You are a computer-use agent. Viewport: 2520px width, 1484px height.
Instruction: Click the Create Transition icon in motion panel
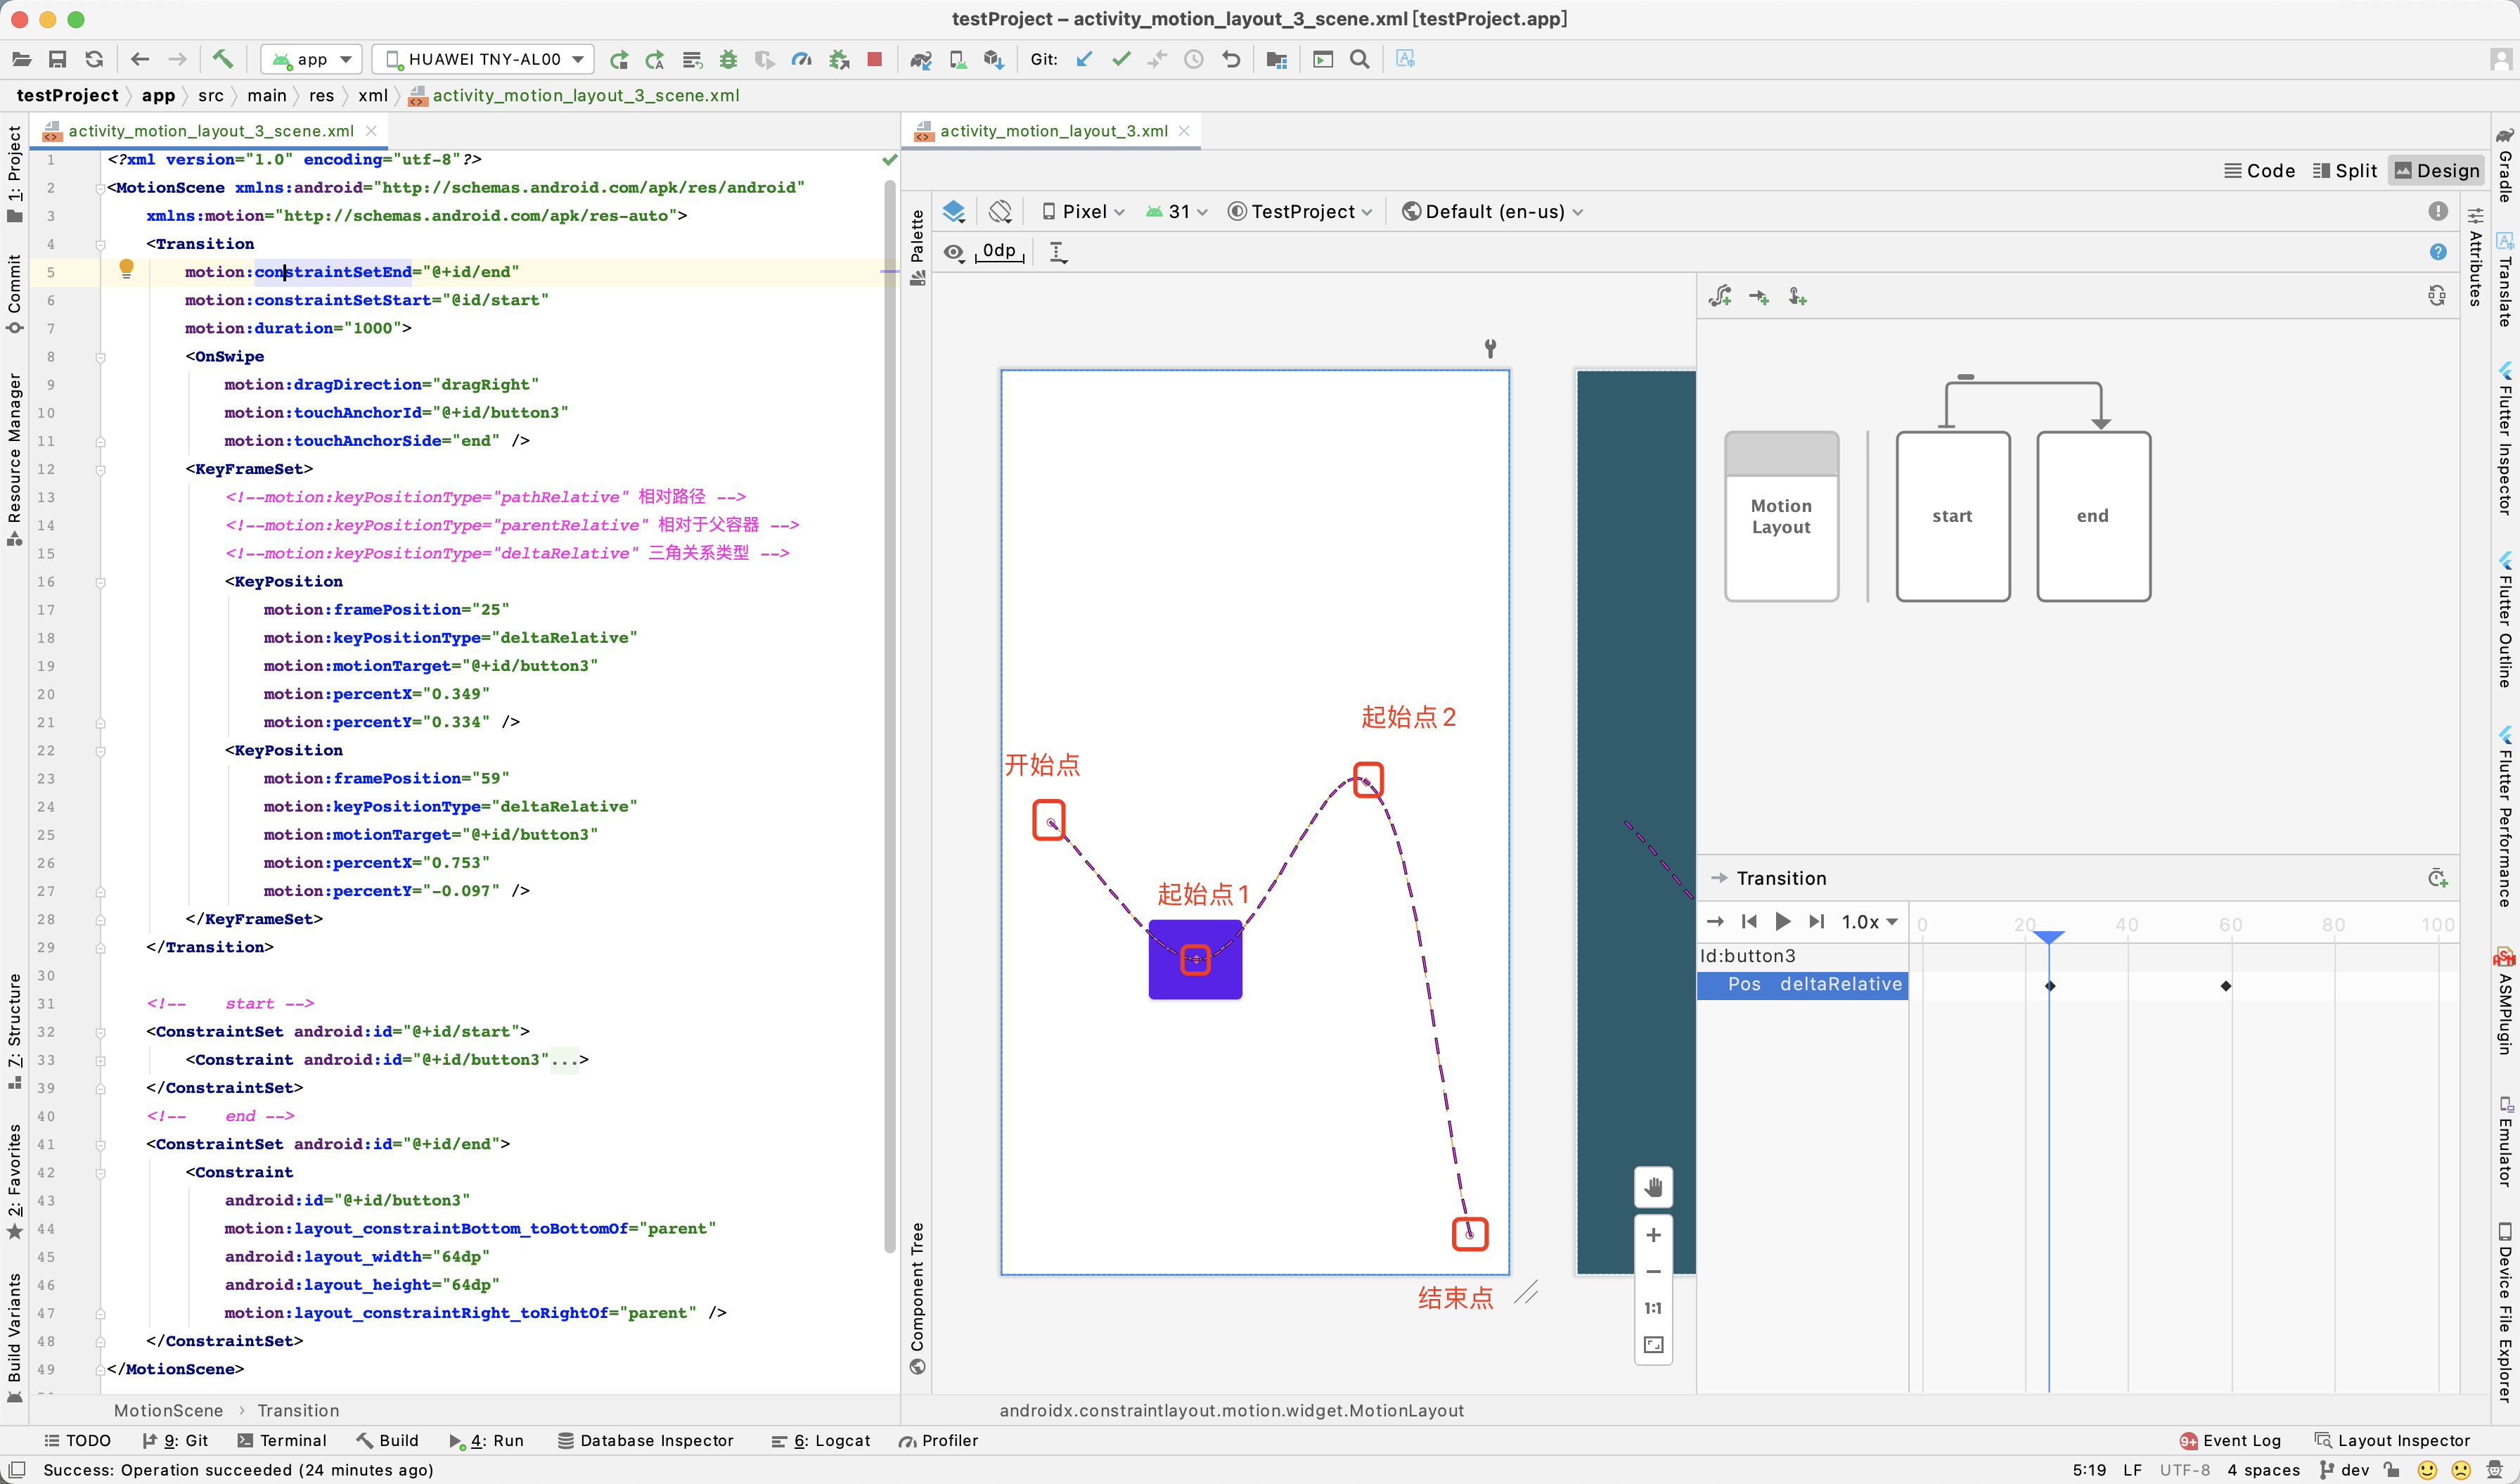tap(1759, 296)
